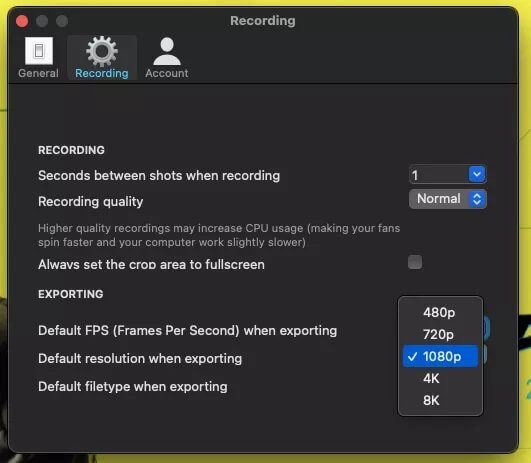
Task: Close the Recording preferences window
Action: [x=22, y=21]
